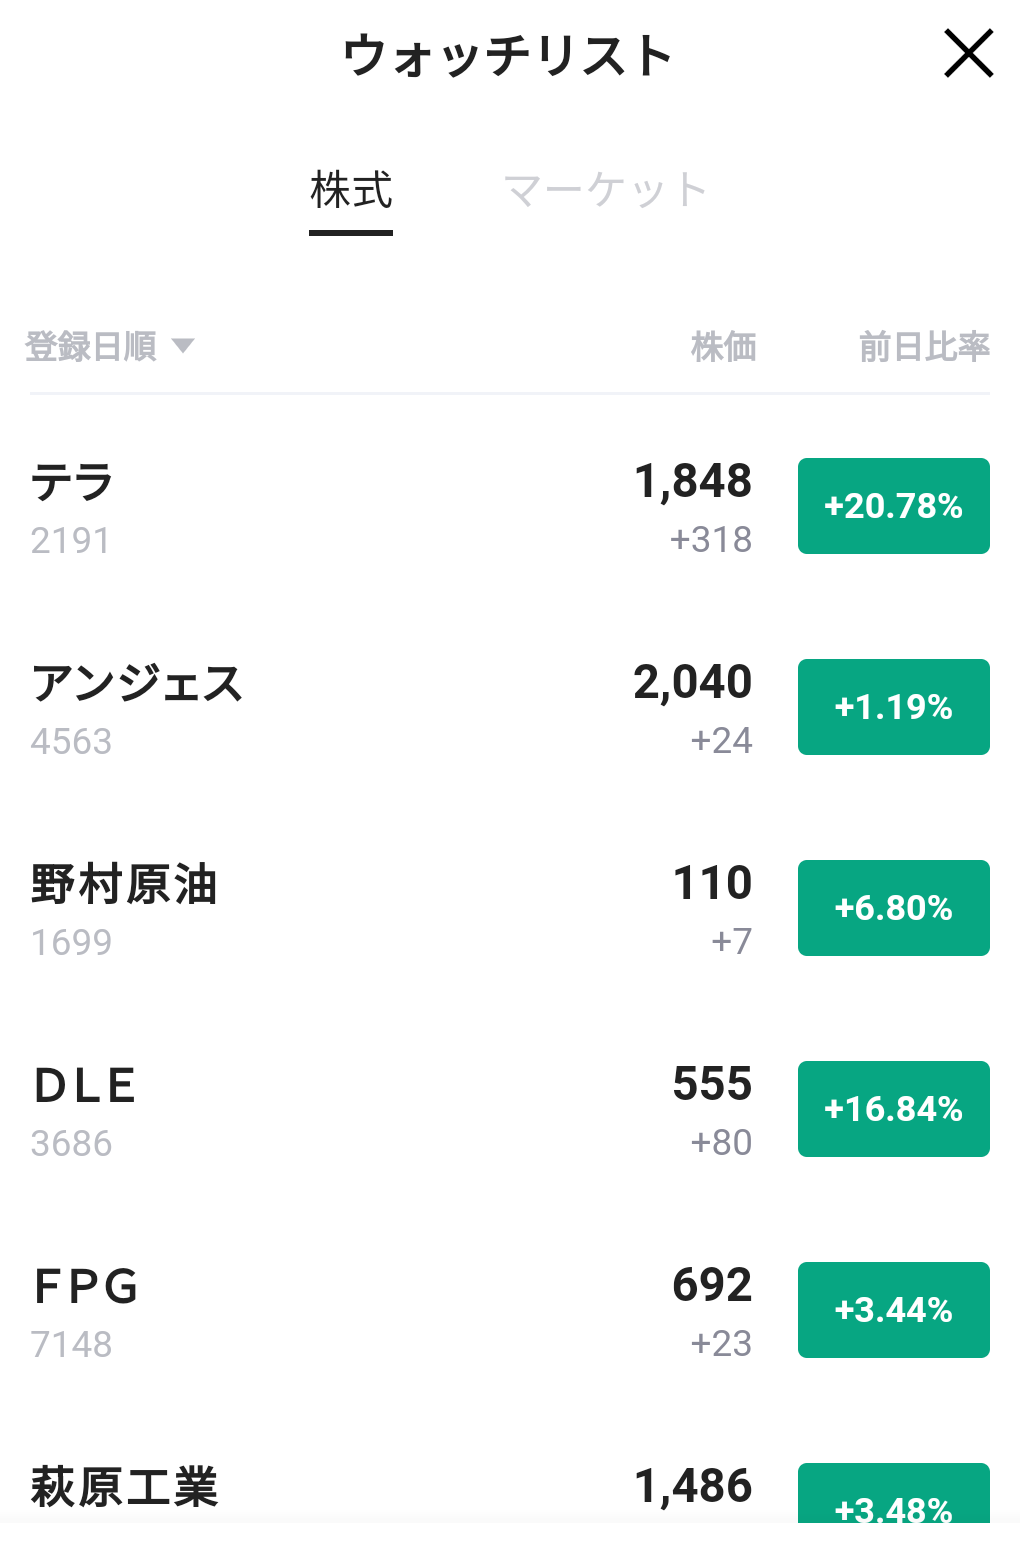Switch to the 株式 tab
Viewport: 1020px width, 1546px height.
[351, 191]
